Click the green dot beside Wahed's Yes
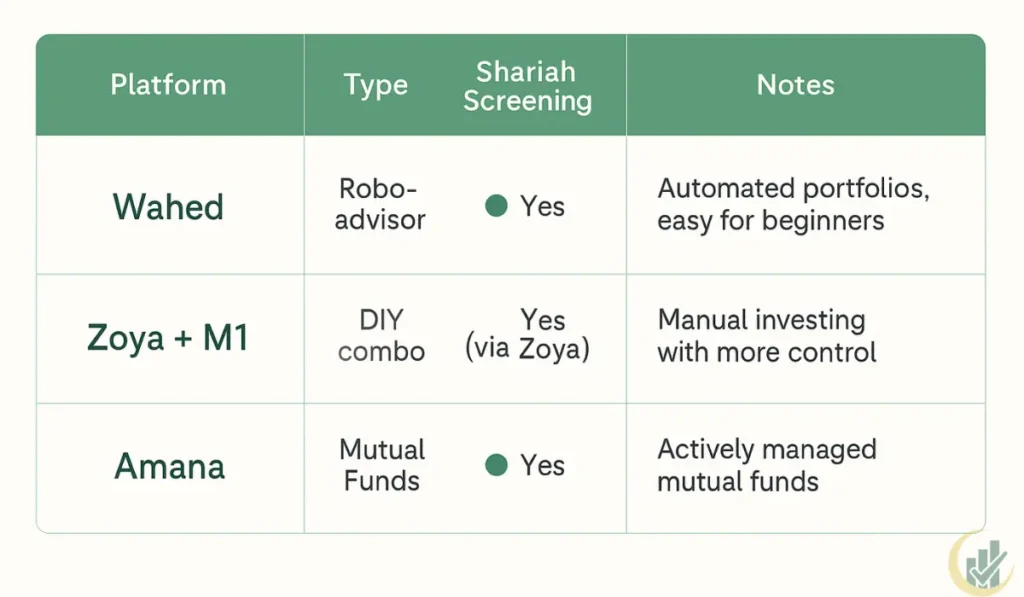The image size is (1024, 597). click(496, 206)
